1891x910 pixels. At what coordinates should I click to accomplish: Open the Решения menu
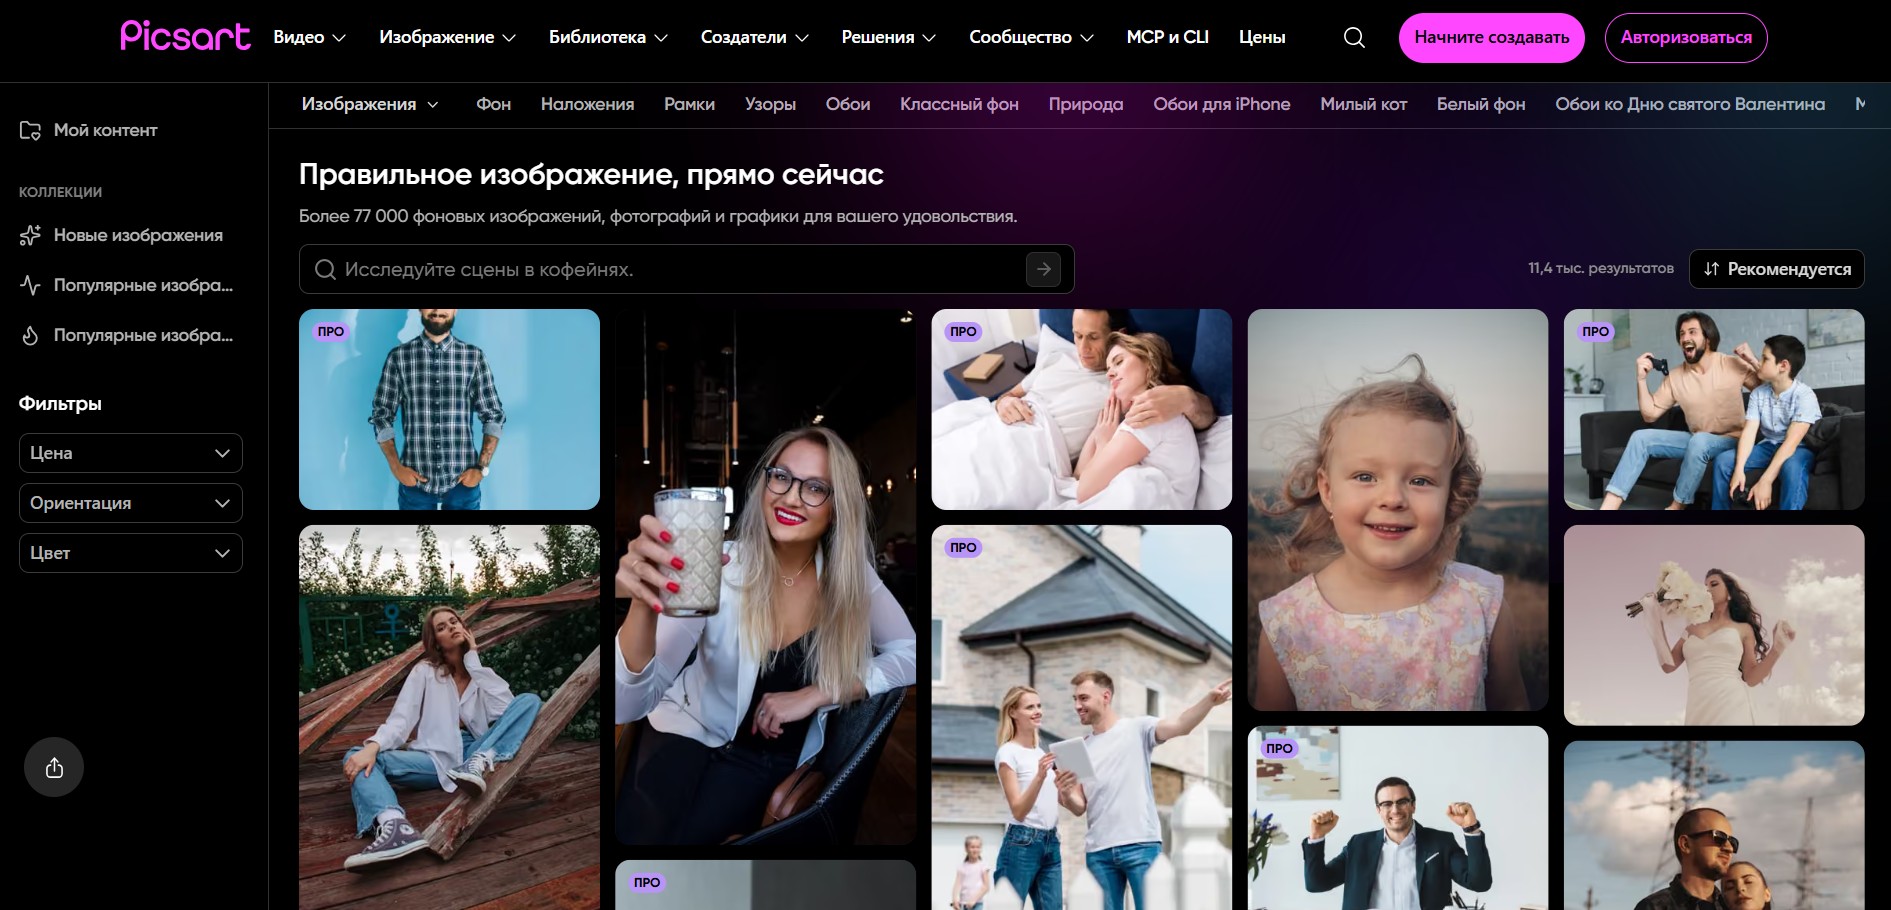click(889, 37)
